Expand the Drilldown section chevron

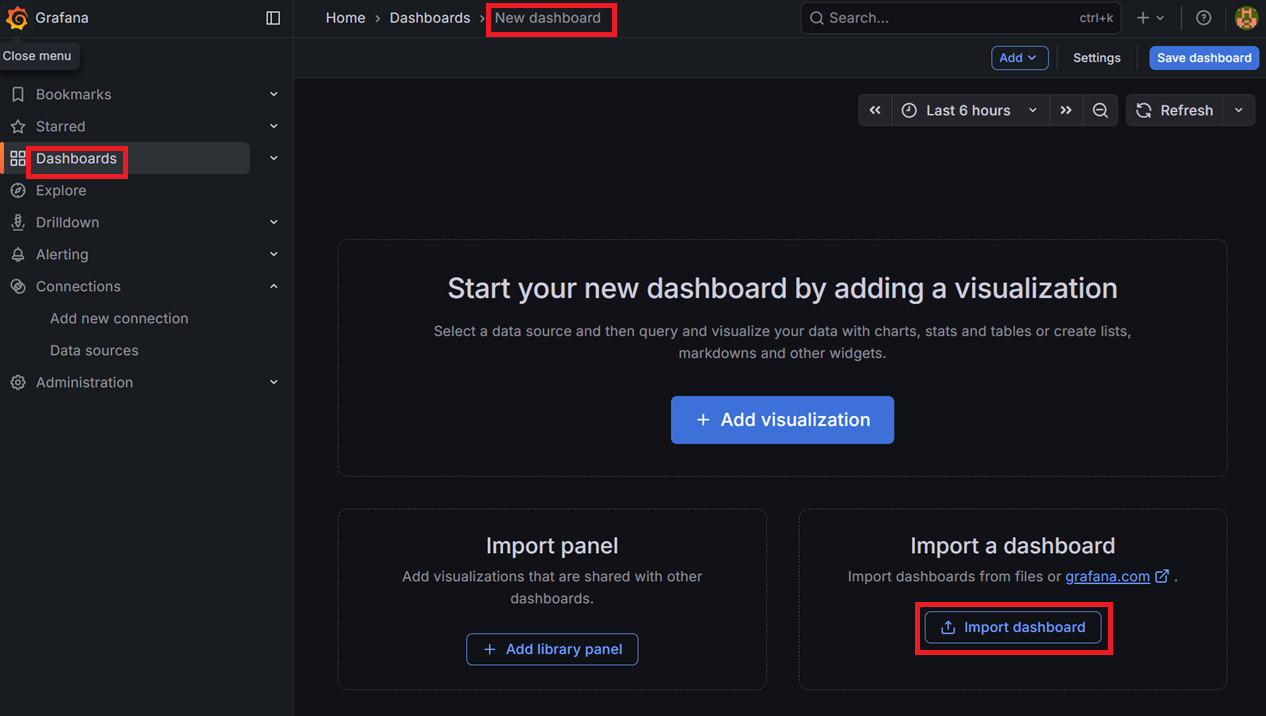click(x=274, y=222)
